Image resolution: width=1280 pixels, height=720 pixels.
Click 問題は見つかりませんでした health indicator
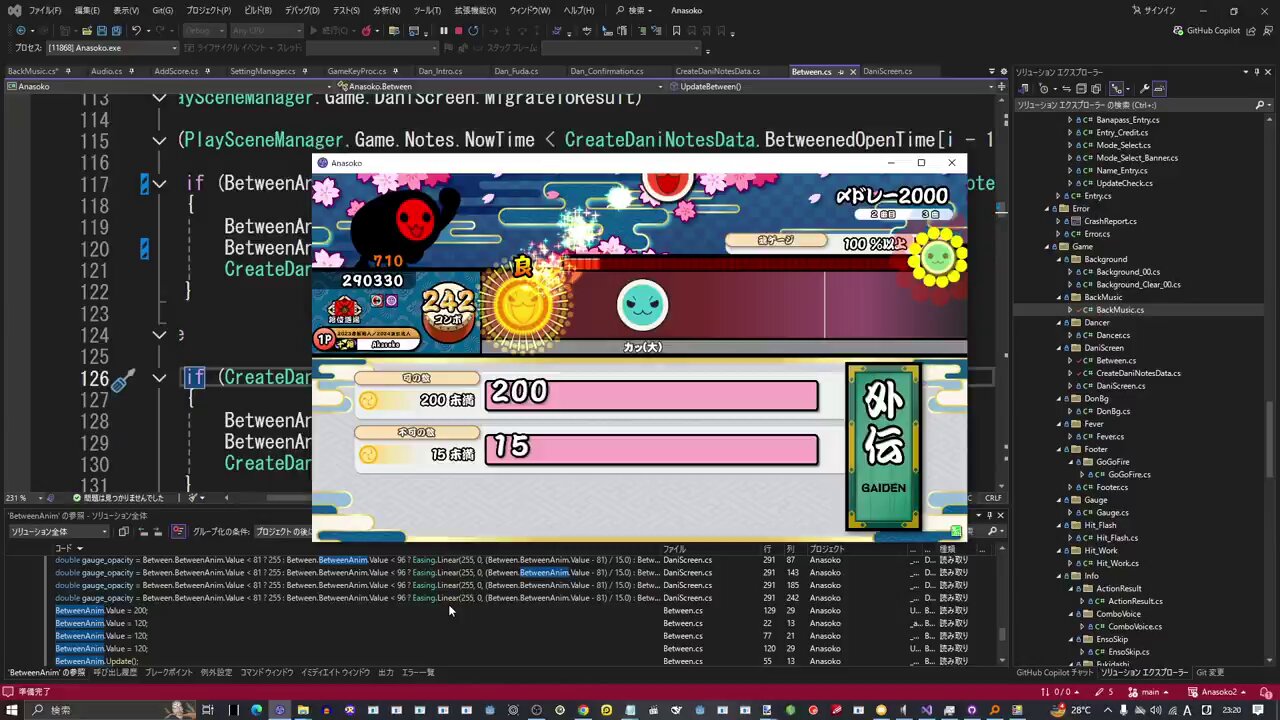coord(118,498)
